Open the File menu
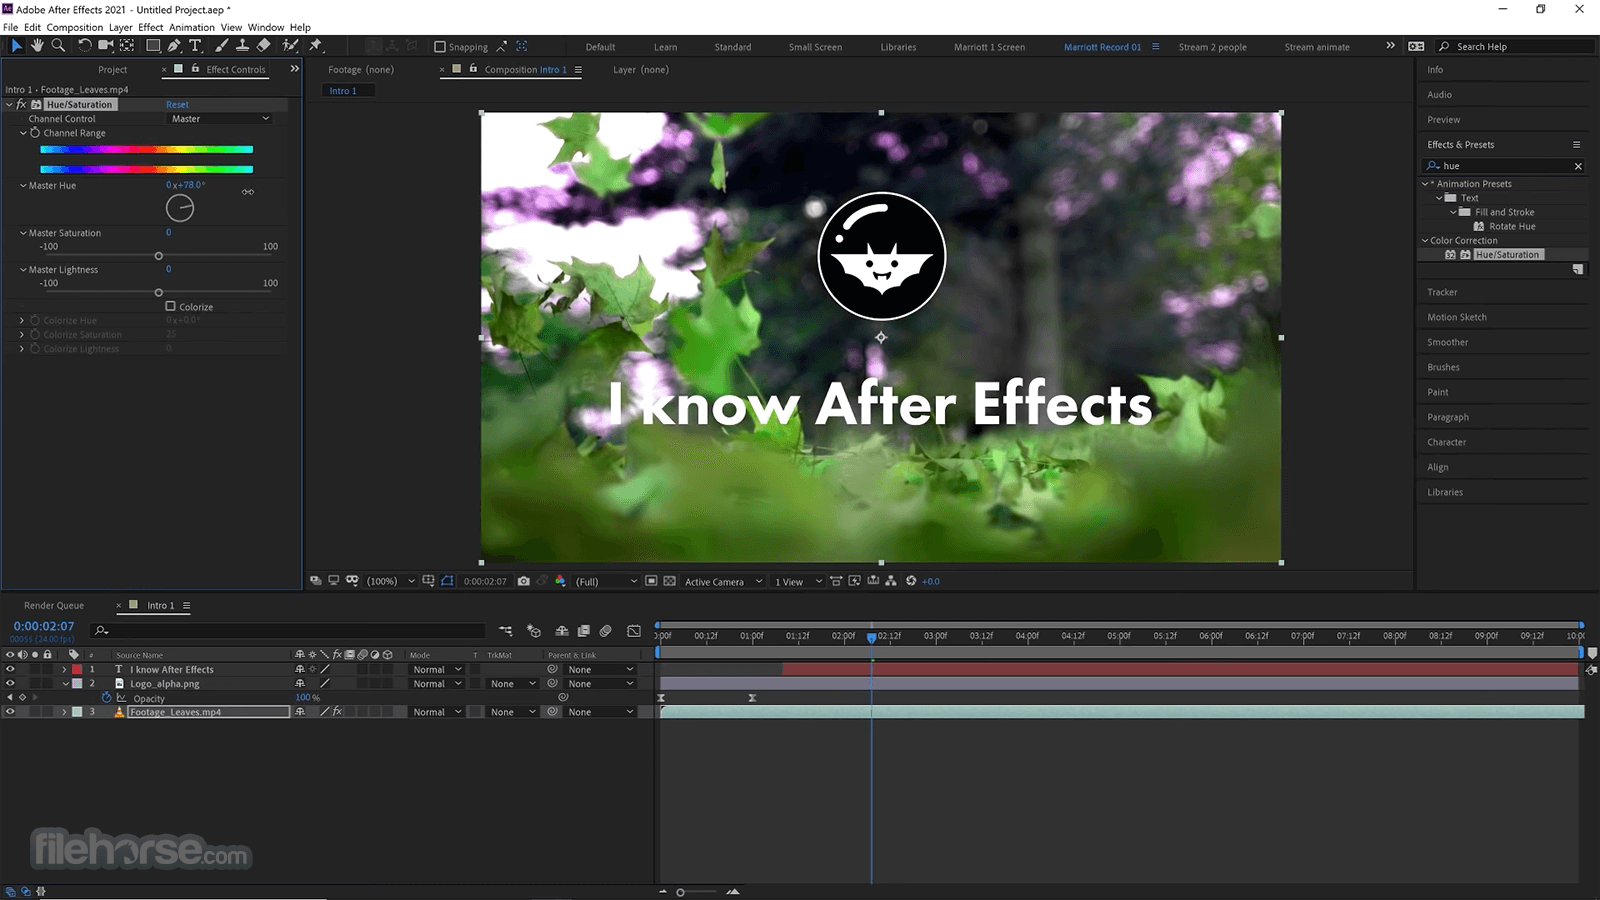The height and width of the screenshot is (900, 1600). (11, 27)
